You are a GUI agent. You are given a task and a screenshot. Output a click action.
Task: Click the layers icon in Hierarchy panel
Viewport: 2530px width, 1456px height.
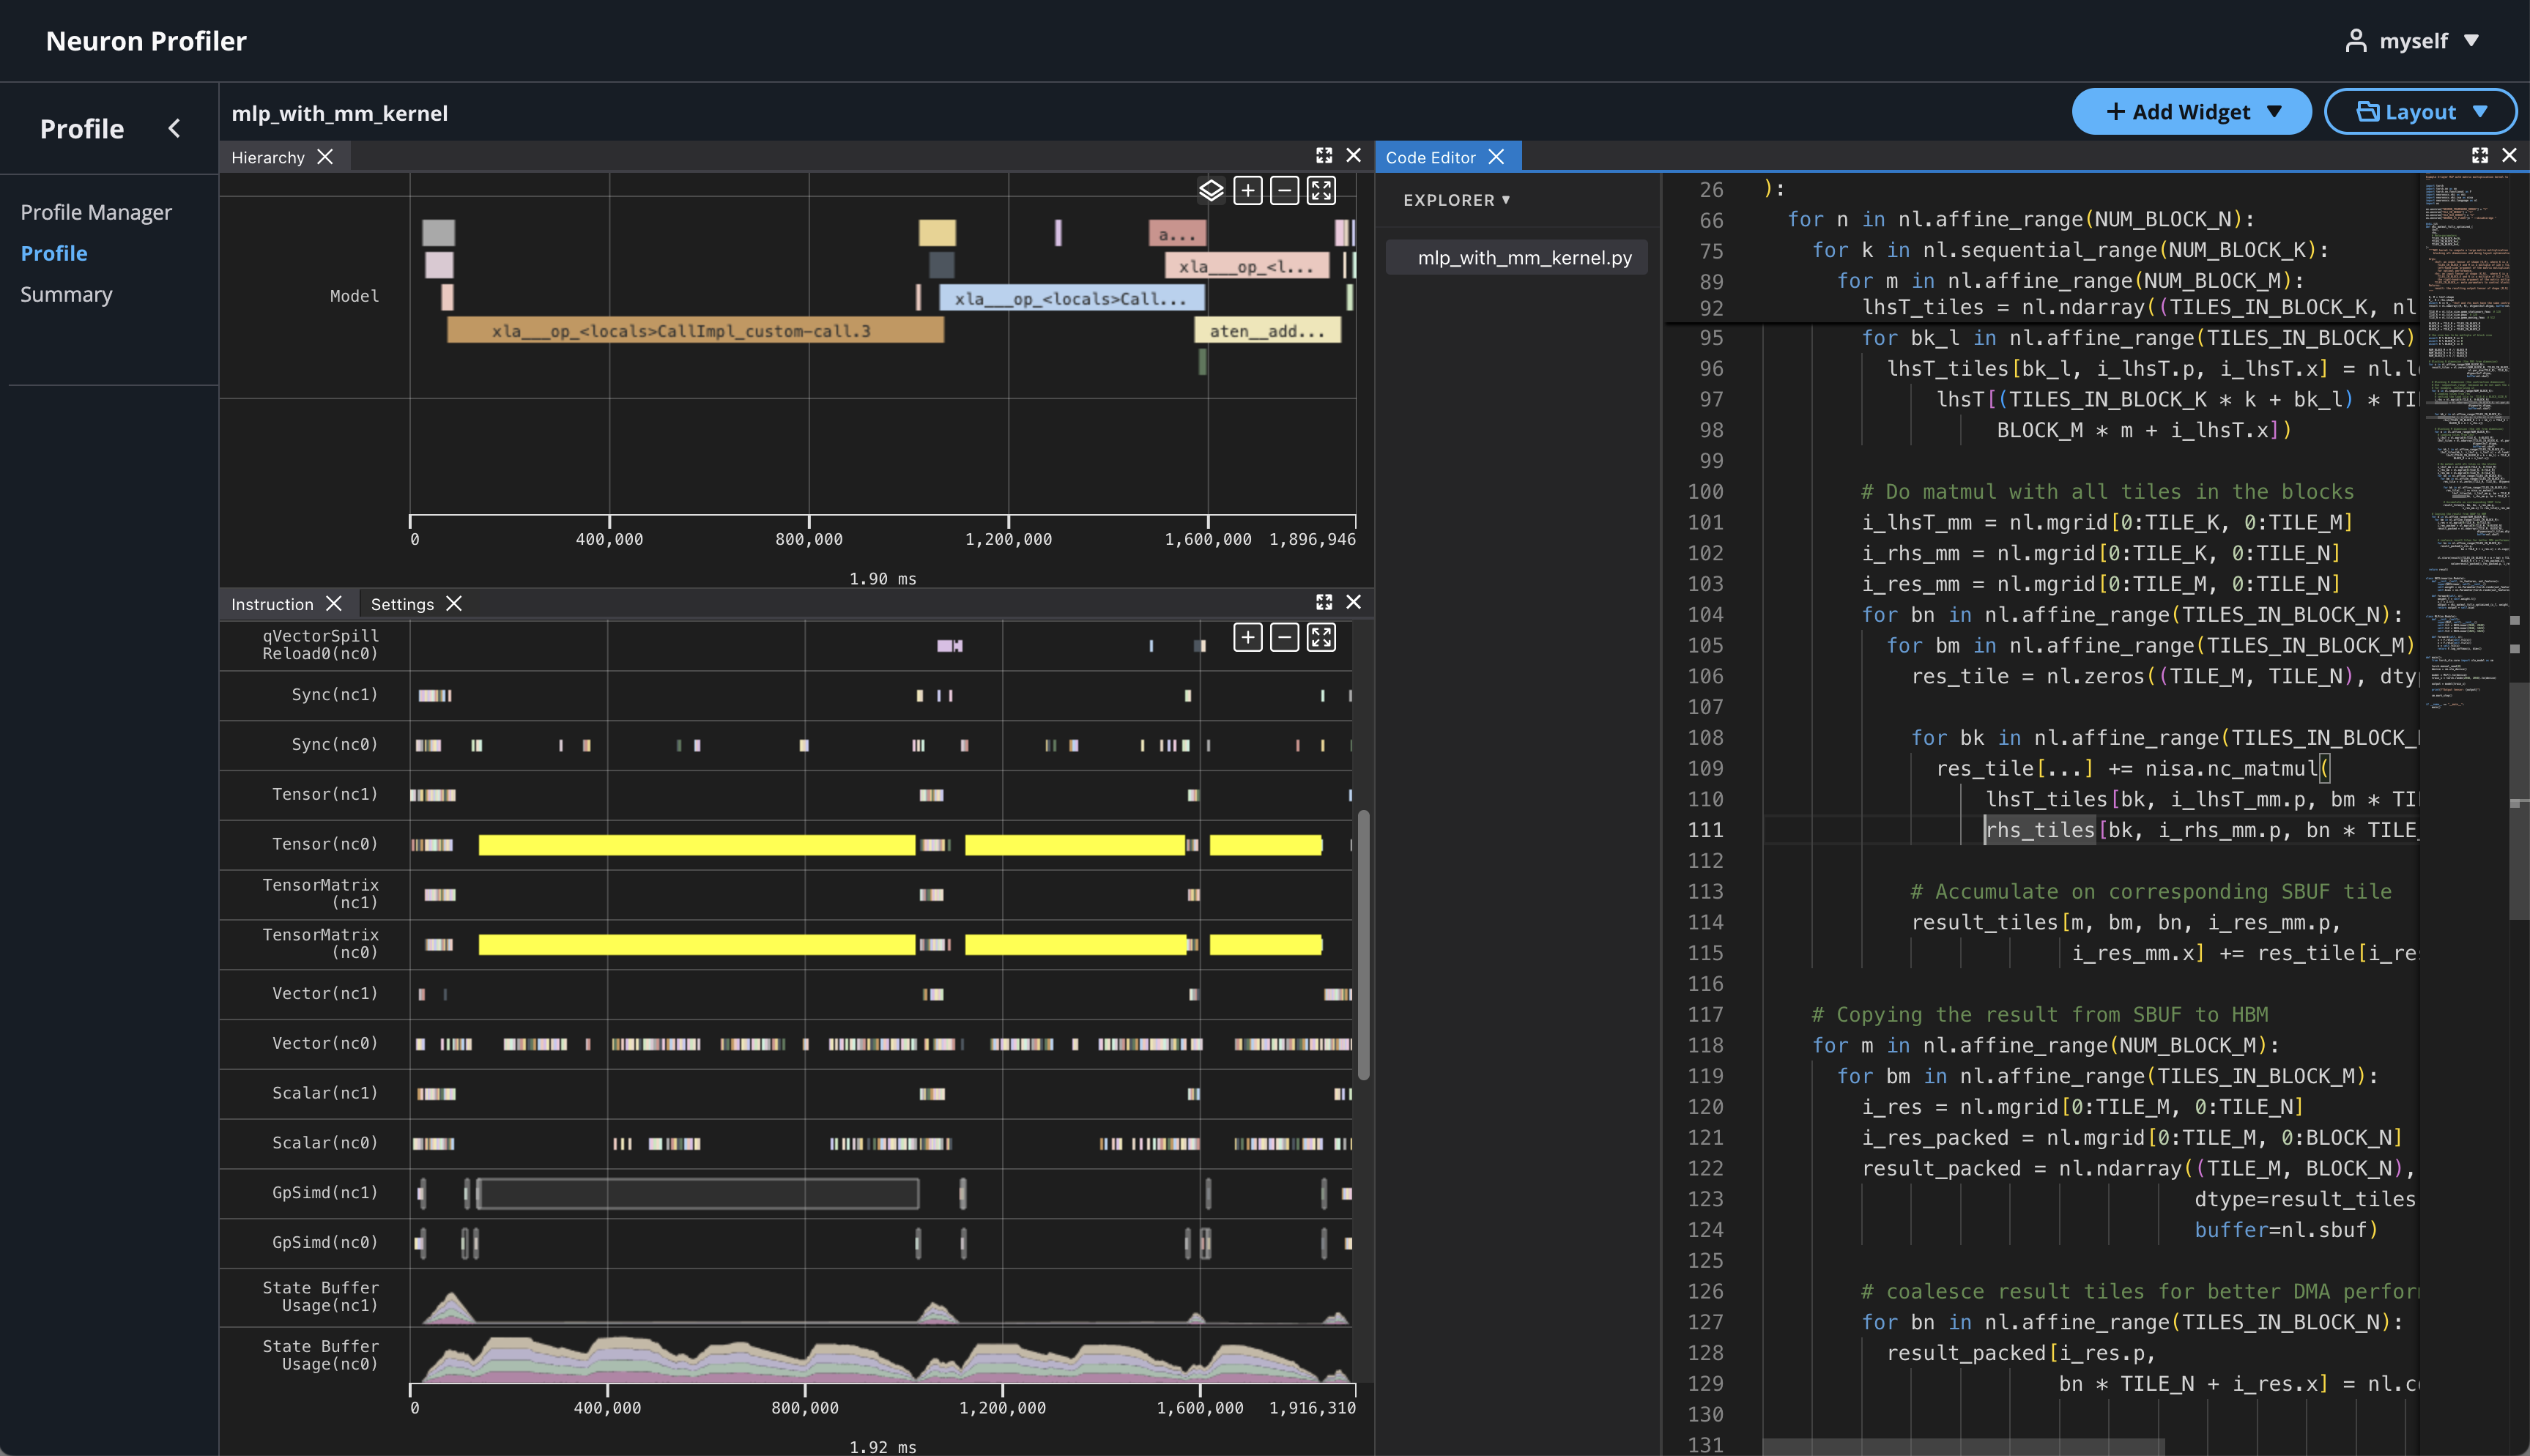[x=1211, y=190]
